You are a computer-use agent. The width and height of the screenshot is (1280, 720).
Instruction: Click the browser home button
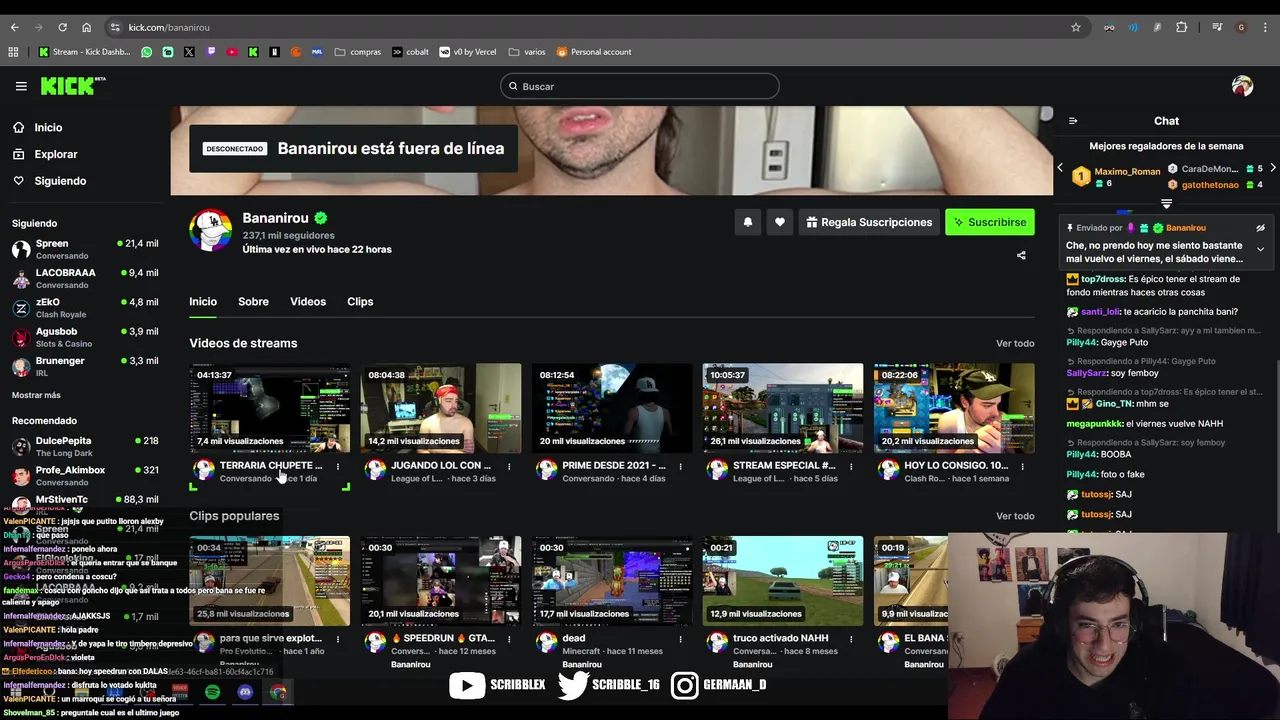click(x=86, y=28)
